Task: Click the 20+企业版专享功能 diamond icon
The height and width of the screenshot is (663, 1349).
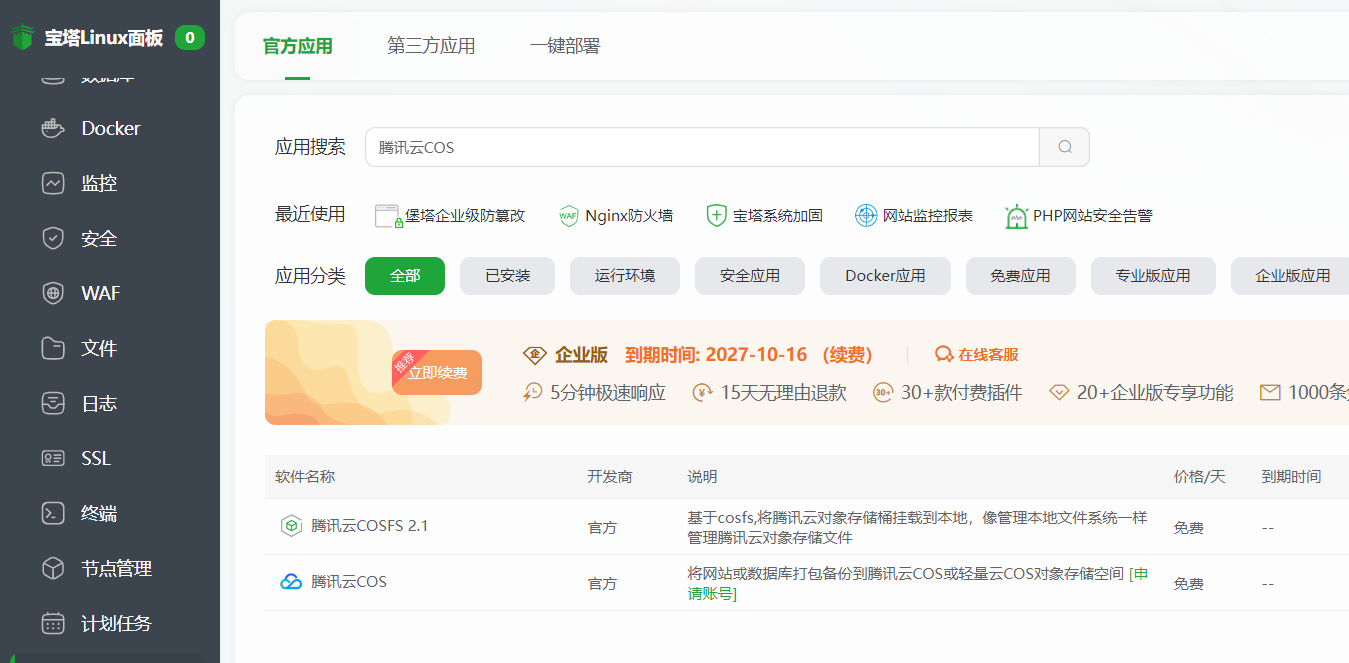Action: tap(1059, 392)
